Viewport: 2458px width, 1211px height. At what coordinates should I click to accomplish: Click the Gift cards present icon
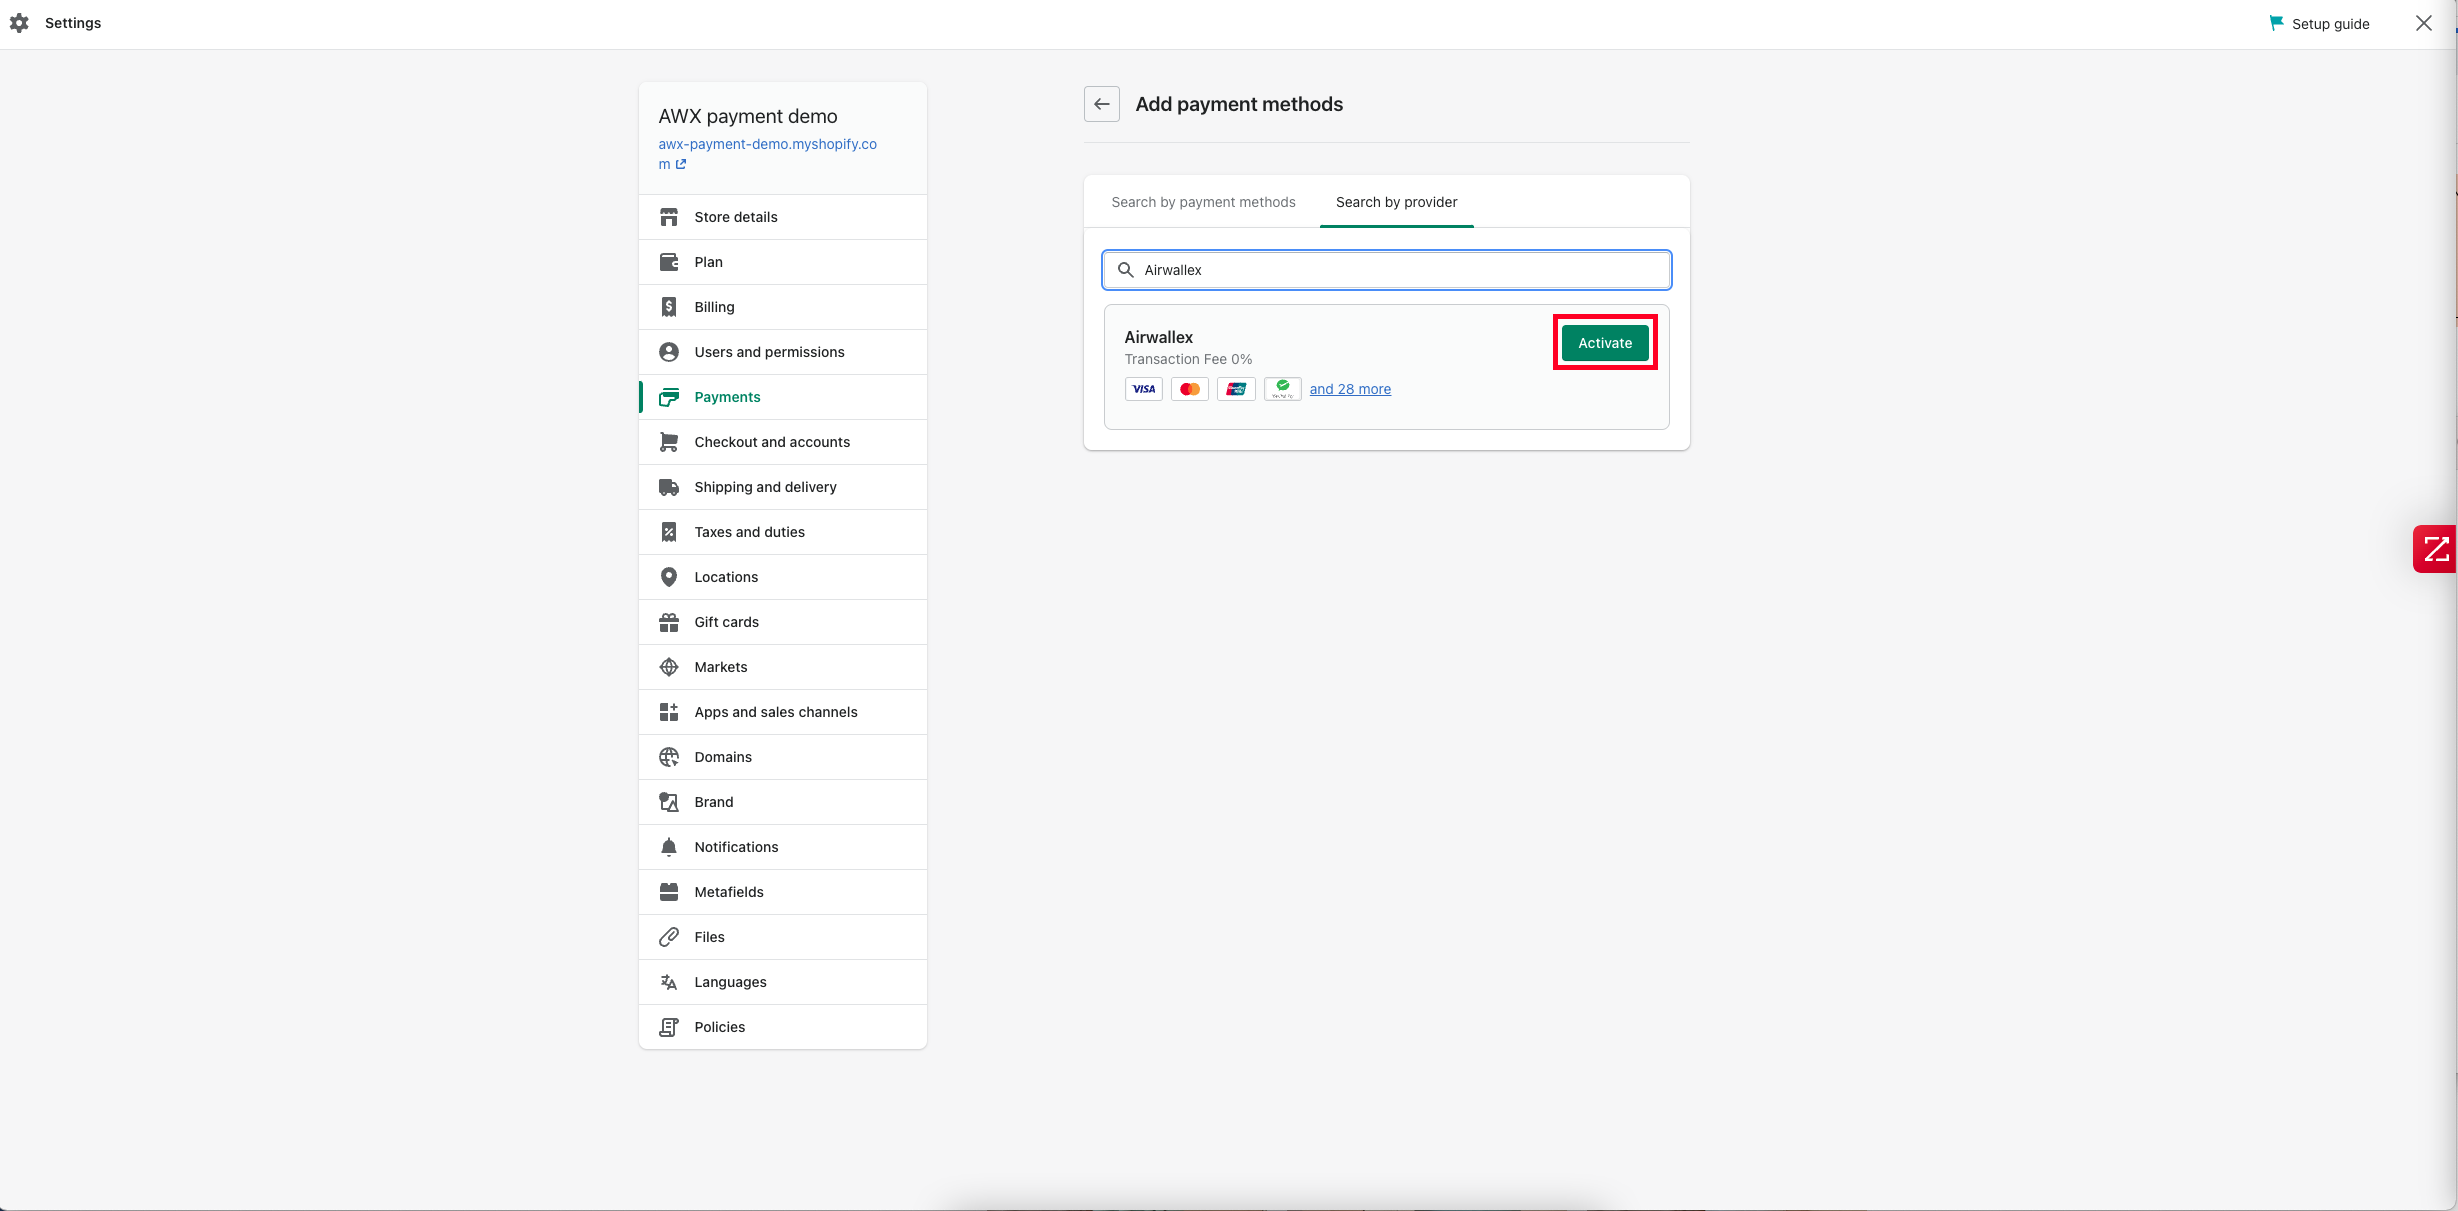669,622
